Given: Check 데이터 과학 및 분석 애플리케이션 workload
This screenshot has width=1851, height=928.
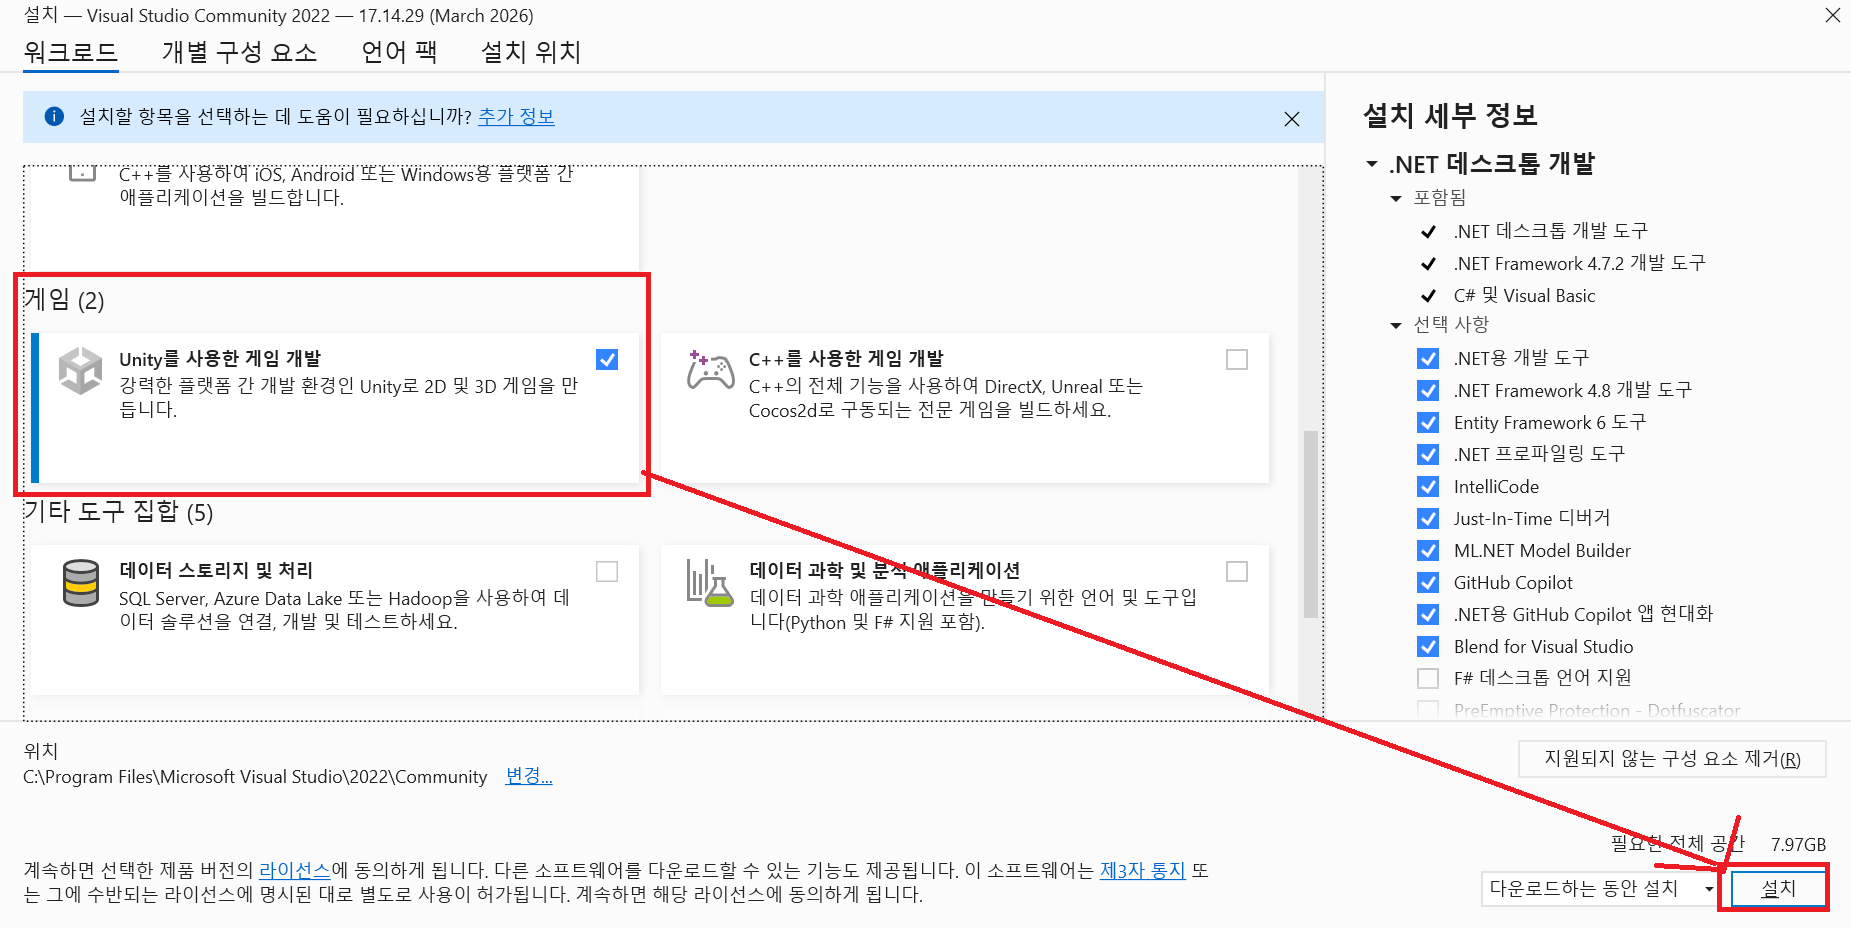Looking at the screenshot, I should click(x=1237, y=571).
